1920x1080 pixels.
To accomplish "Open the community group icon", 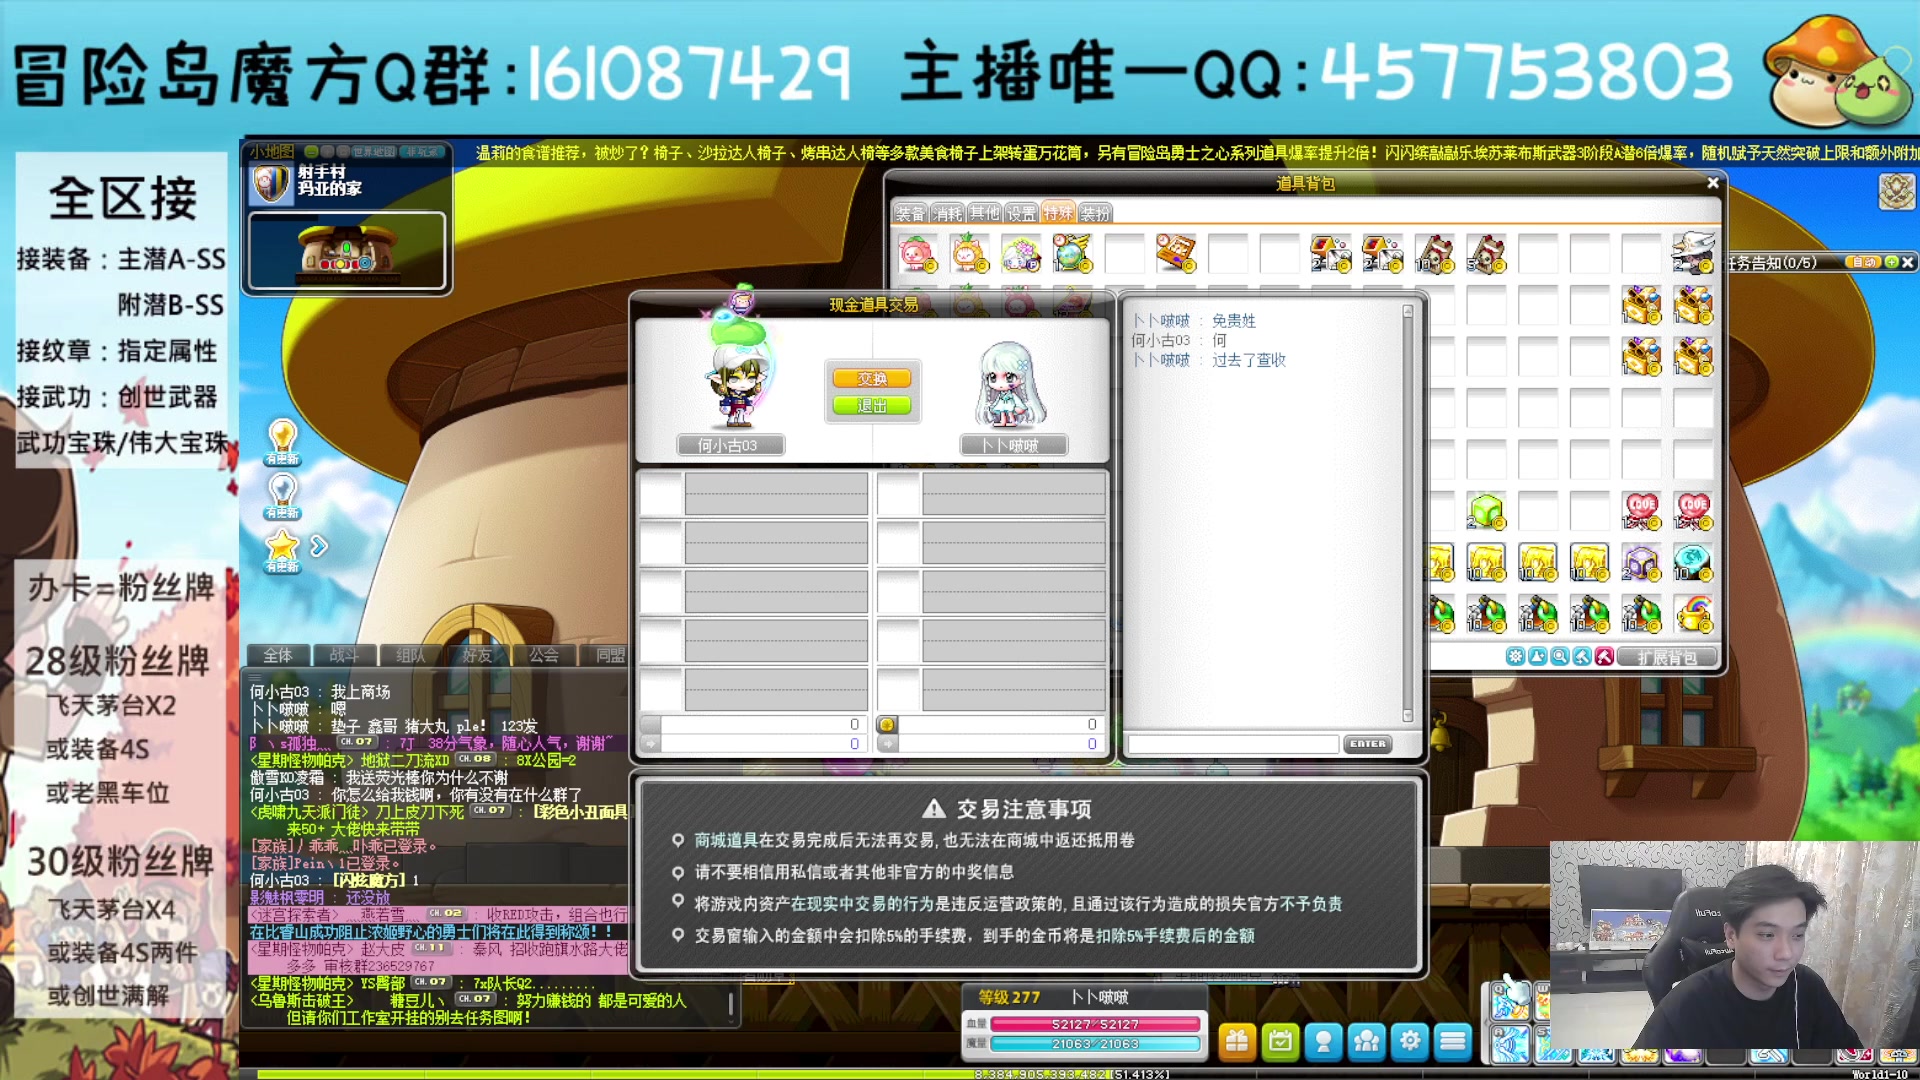I will (1366, 1042).
